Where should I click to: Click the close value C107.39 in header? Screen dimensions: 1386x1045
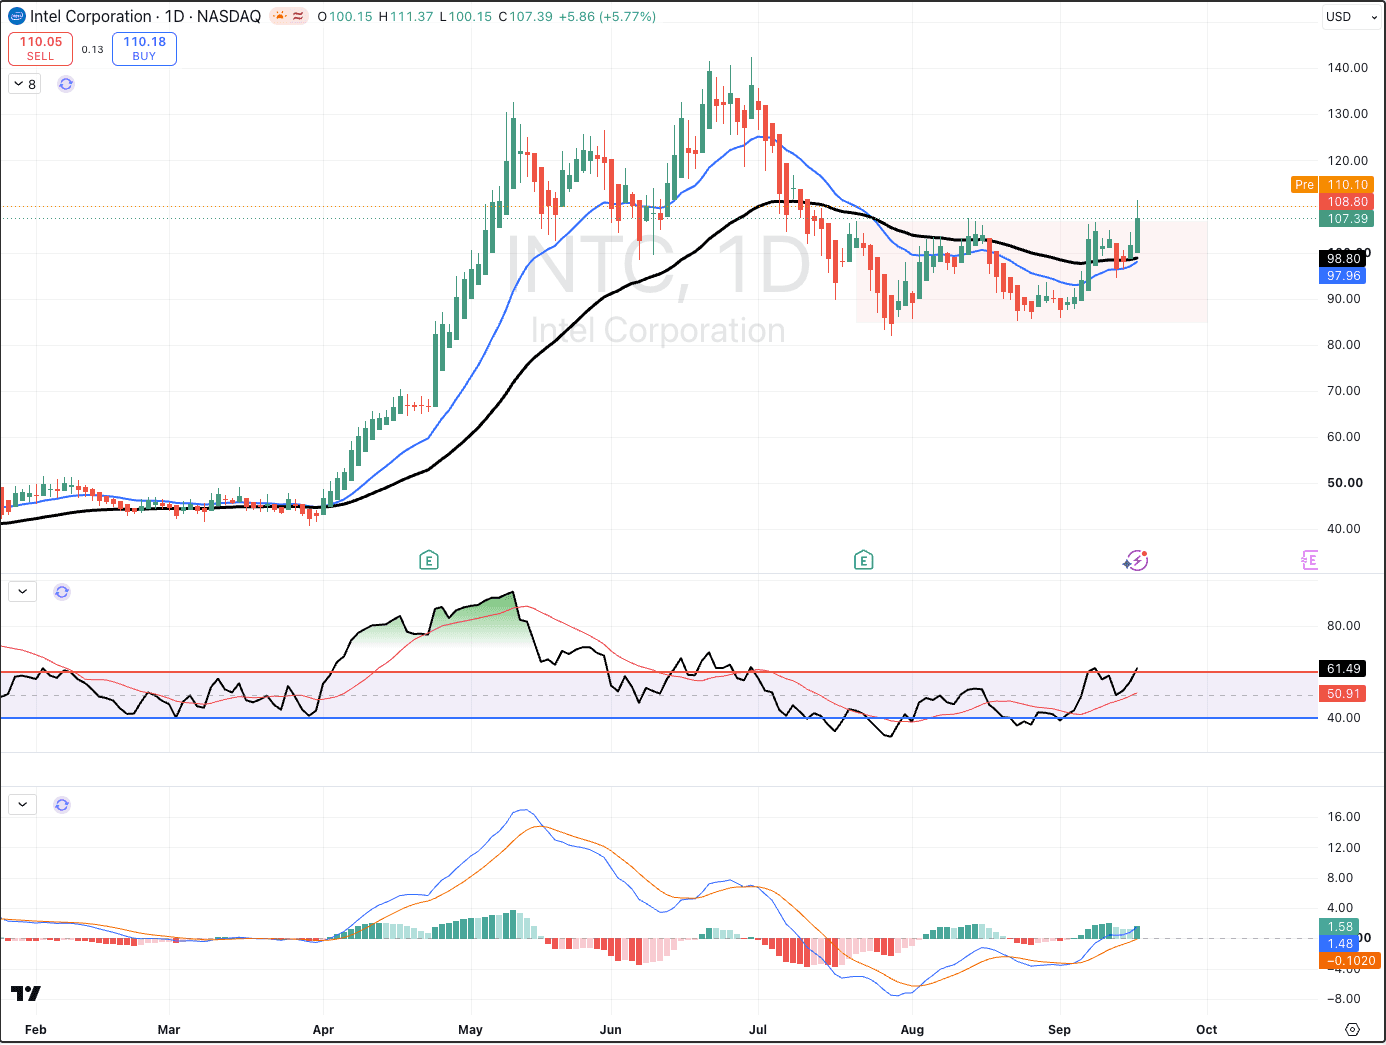[x=525, y=17]
